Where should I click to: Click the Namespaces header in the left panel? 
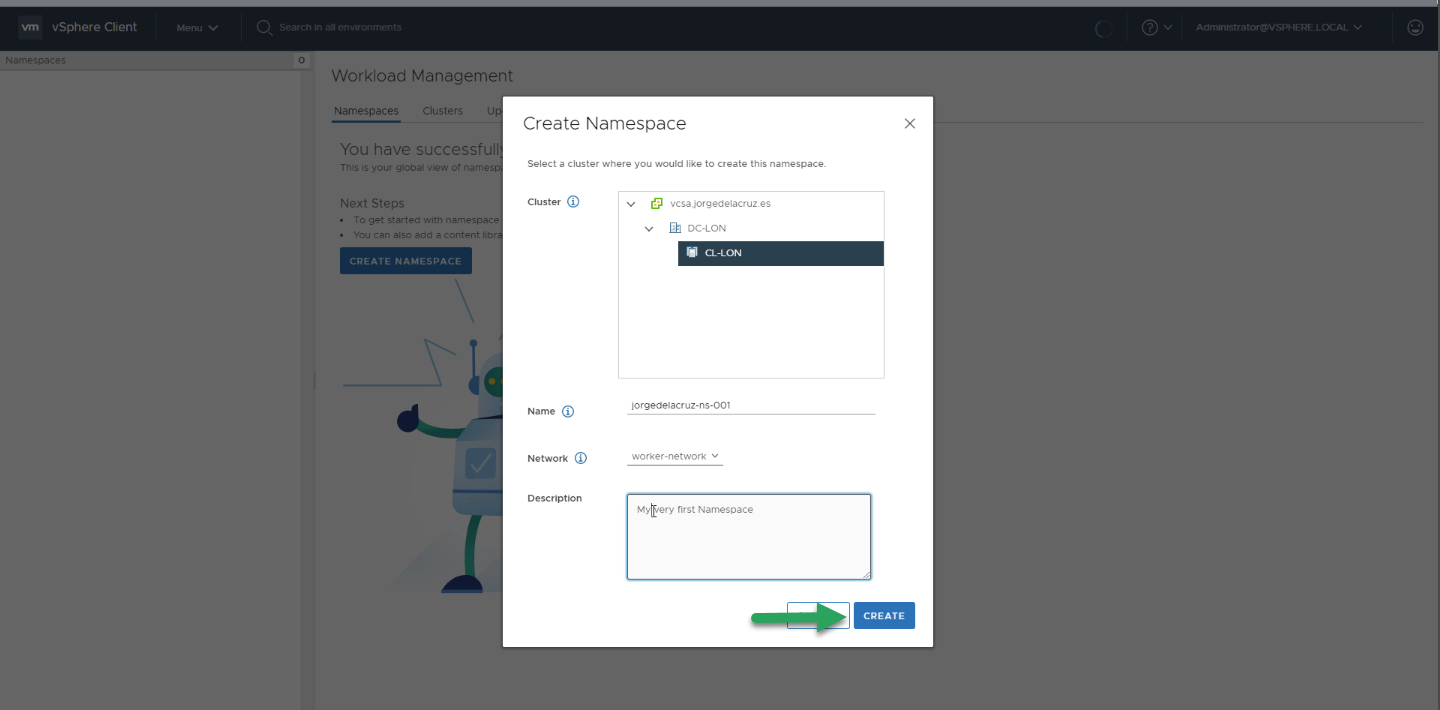click(35, 61)
